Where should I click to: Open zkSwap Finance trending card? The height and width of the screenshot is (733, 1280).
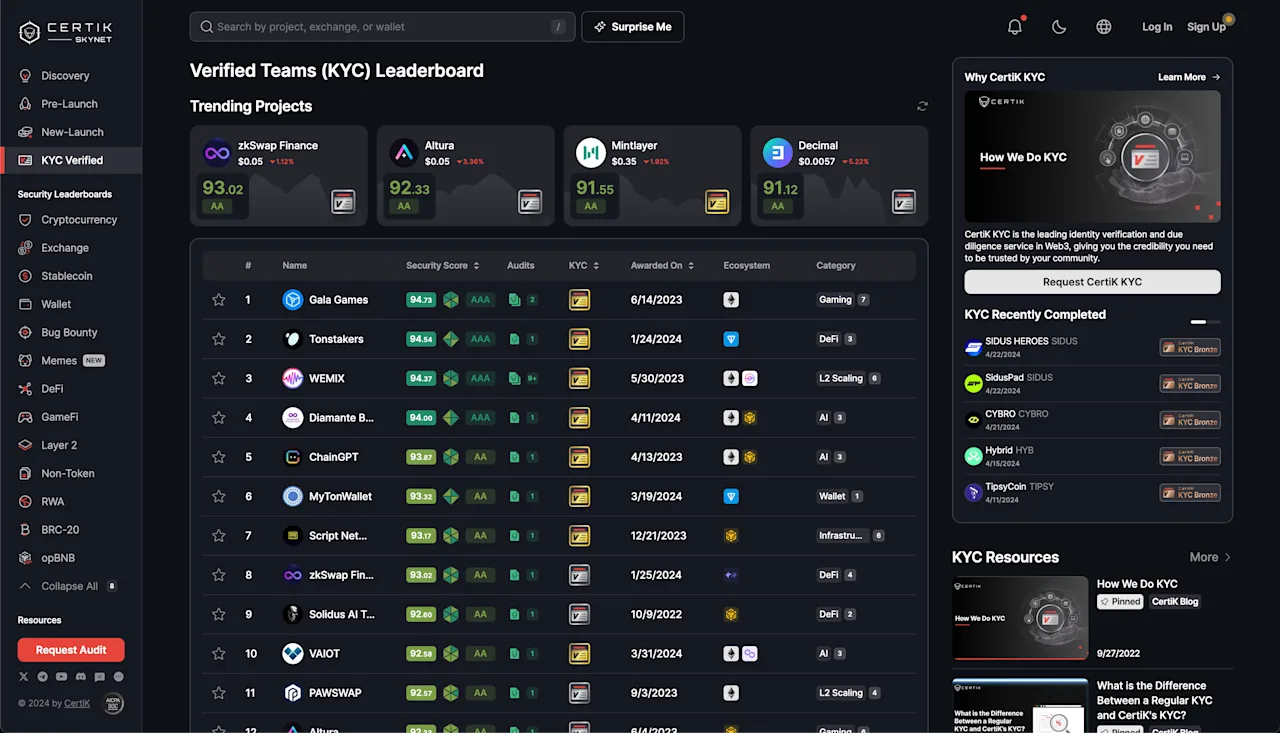click(278, 175)
